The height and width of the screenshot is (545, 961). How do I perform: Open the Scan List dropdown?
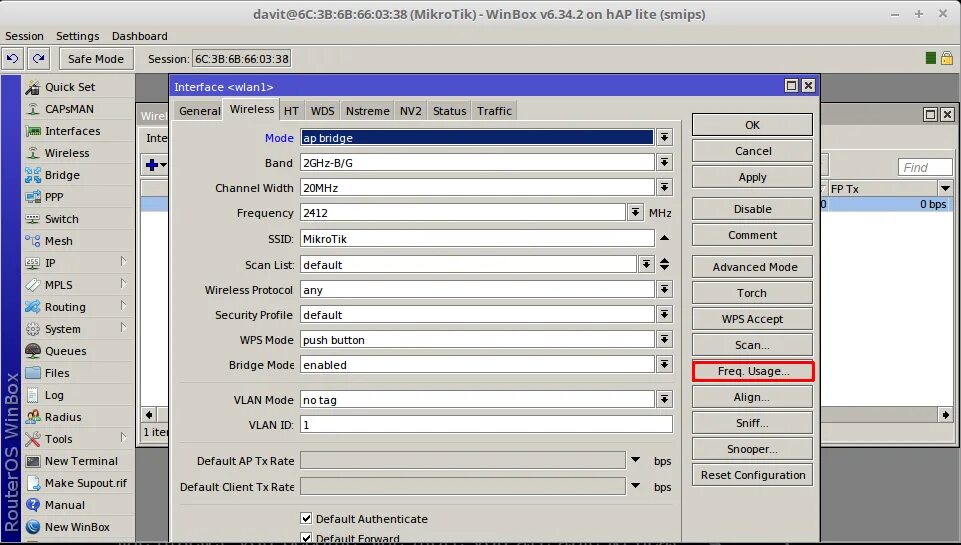(x=646, y=264)
